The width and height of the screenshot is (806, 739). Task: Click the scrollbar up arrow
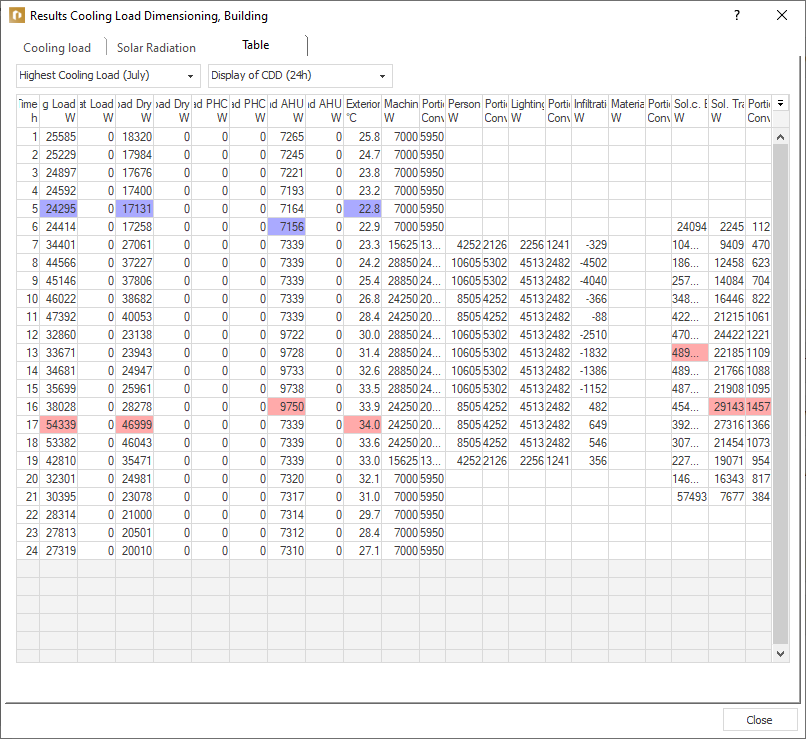click(780, 137)
